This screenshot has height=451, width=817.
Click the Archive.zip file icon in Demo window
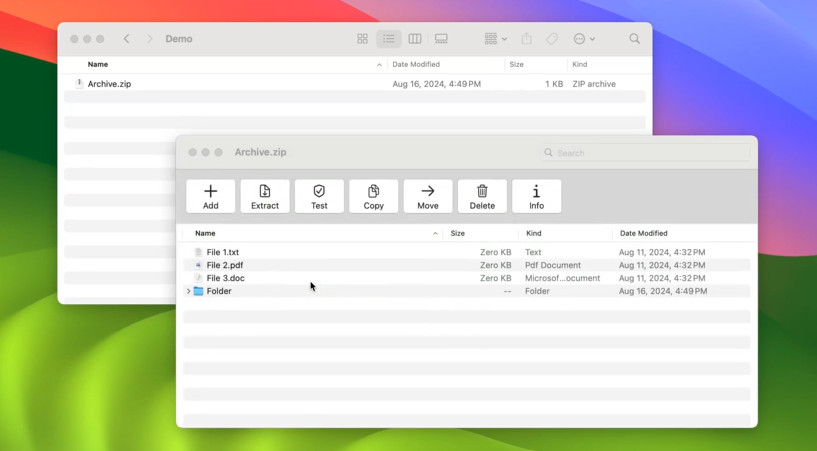79,84
